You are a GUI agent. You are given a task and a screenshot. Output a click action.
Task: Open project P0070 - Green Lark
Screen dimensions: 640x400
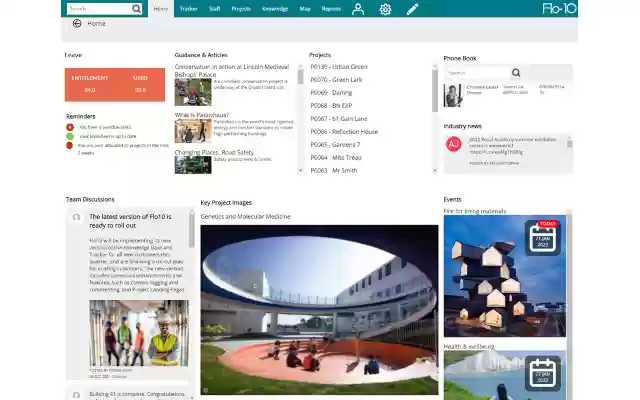tap(336, 80)
